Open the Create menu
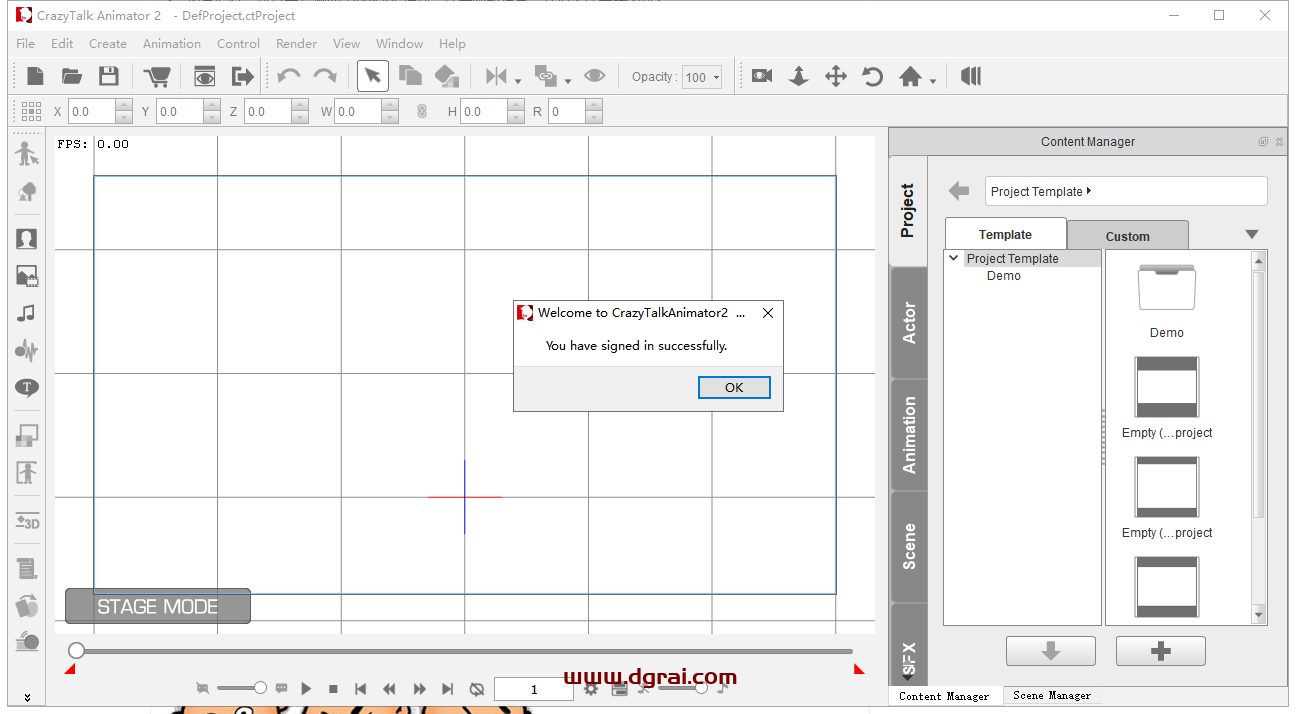 coord(108,44)
